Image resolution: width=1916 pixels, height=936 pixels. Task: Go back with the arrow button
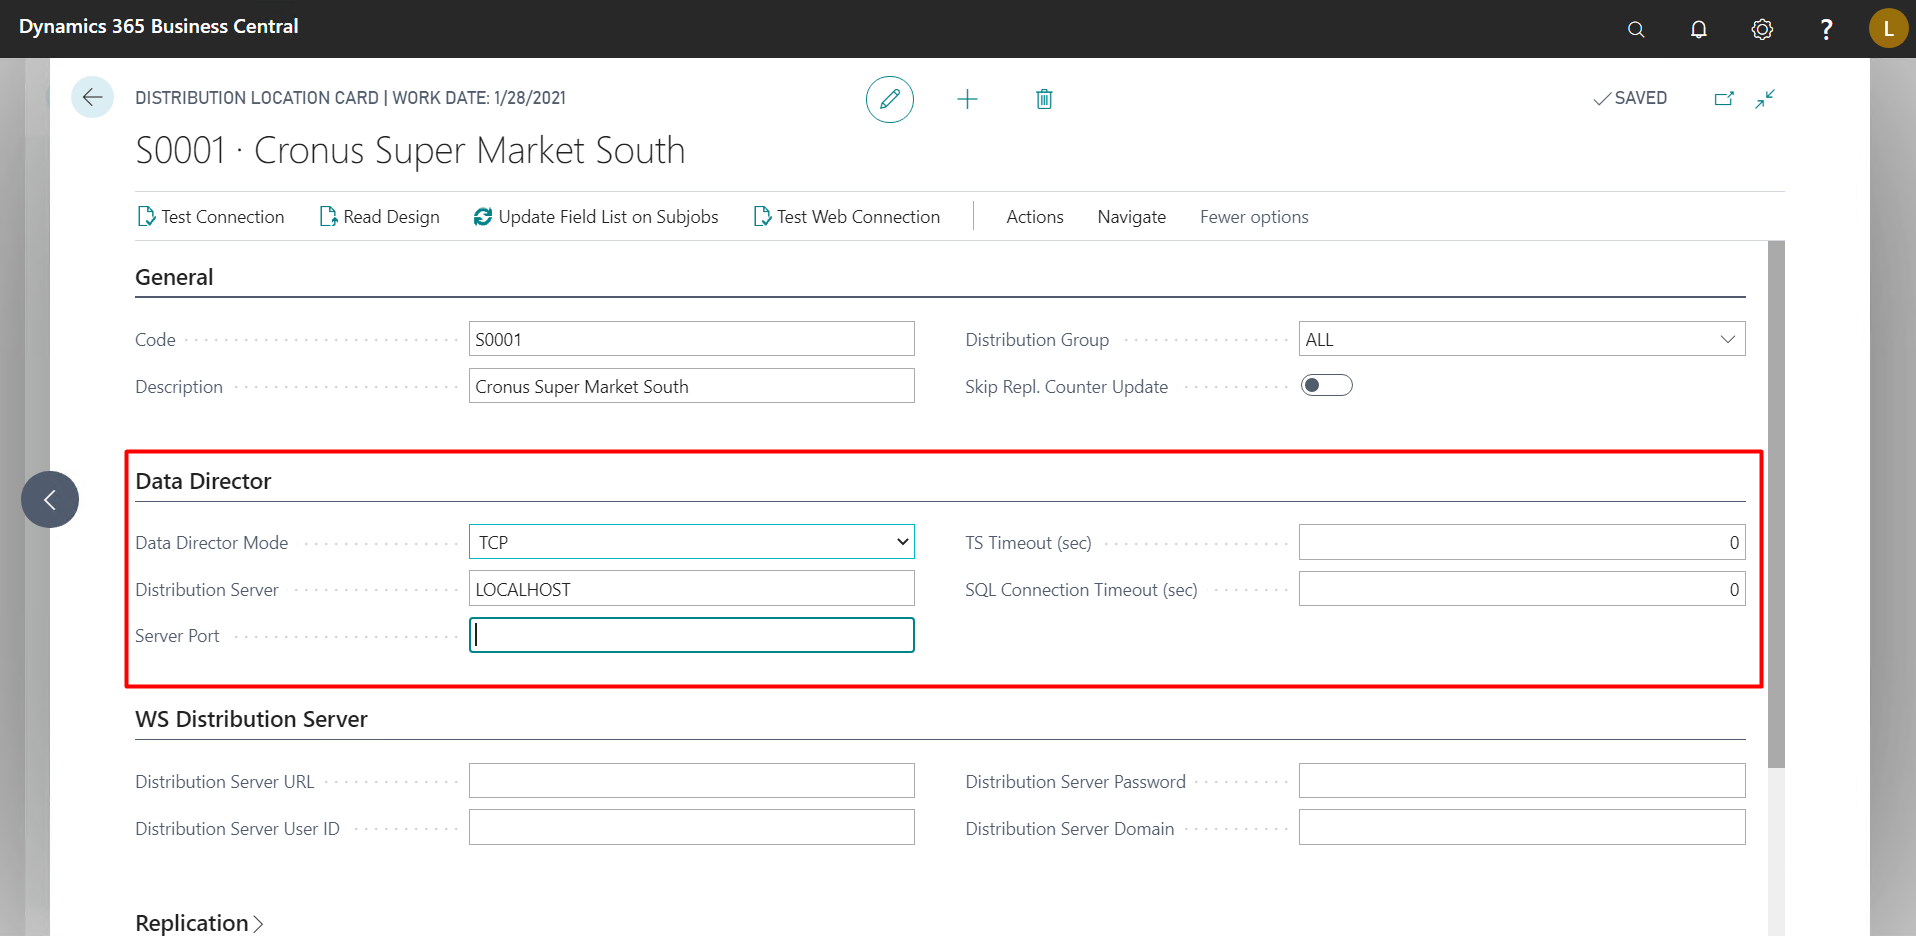pyautogui.click(x=92, y=97)
